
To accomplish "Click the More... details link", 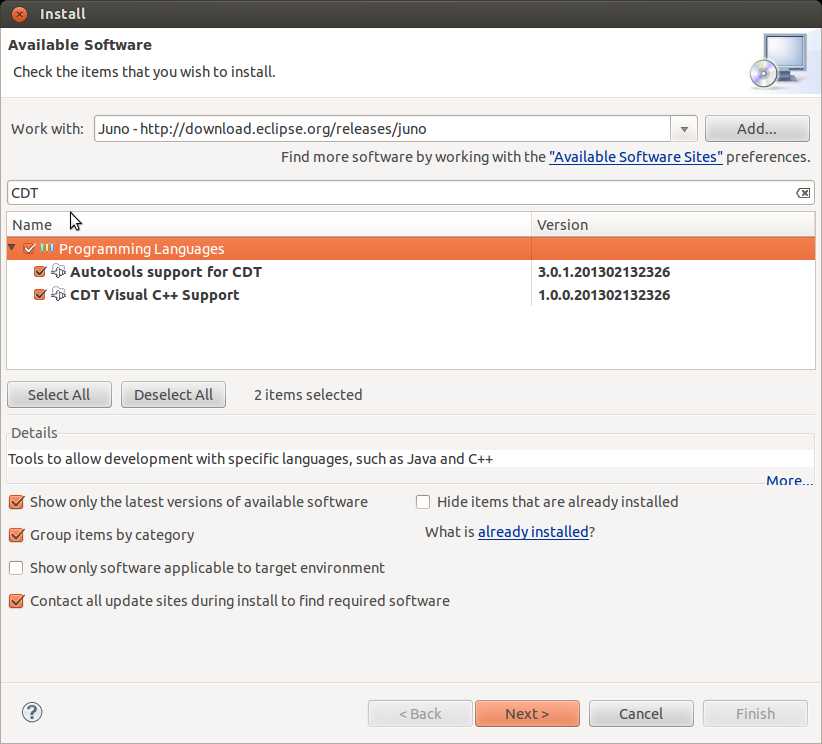I will coord(789,480).
